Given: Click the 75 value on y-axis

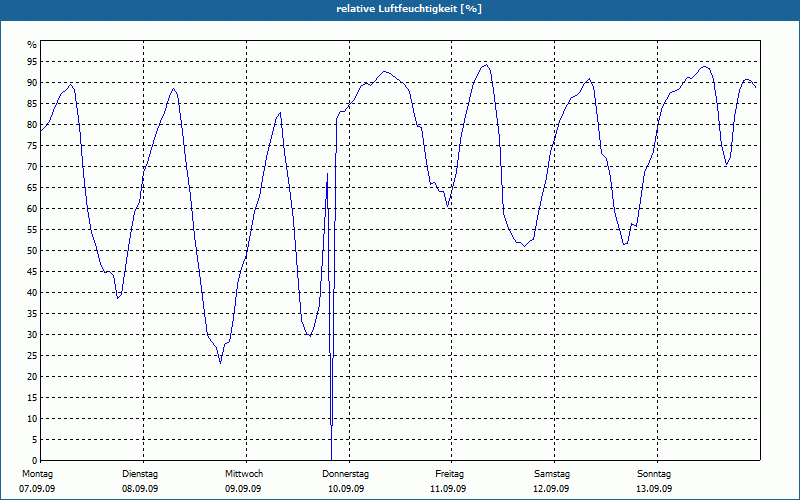Looking at the screenshot, I should click(32, 145).
